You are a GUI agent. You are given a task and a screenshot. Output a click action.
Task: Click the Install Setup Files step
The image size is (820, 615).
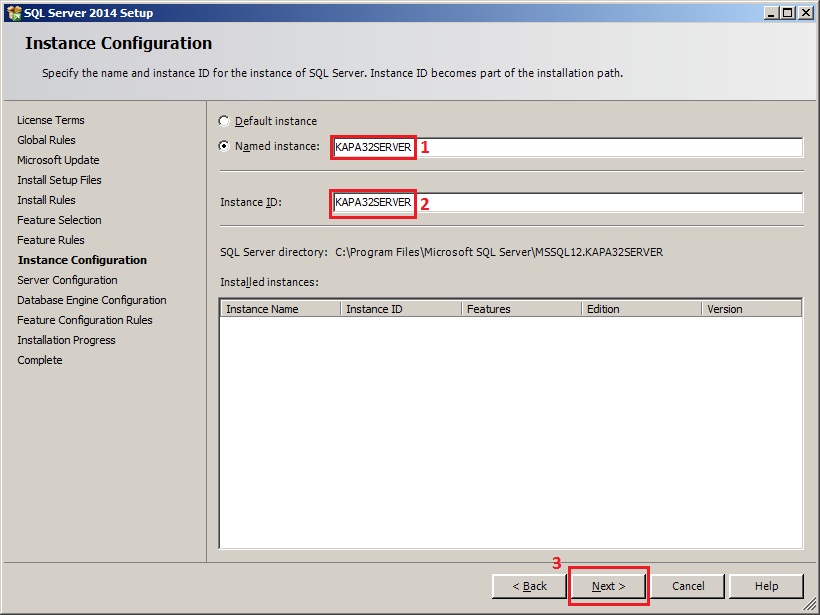pyautogui.click(x=59, y=180)
